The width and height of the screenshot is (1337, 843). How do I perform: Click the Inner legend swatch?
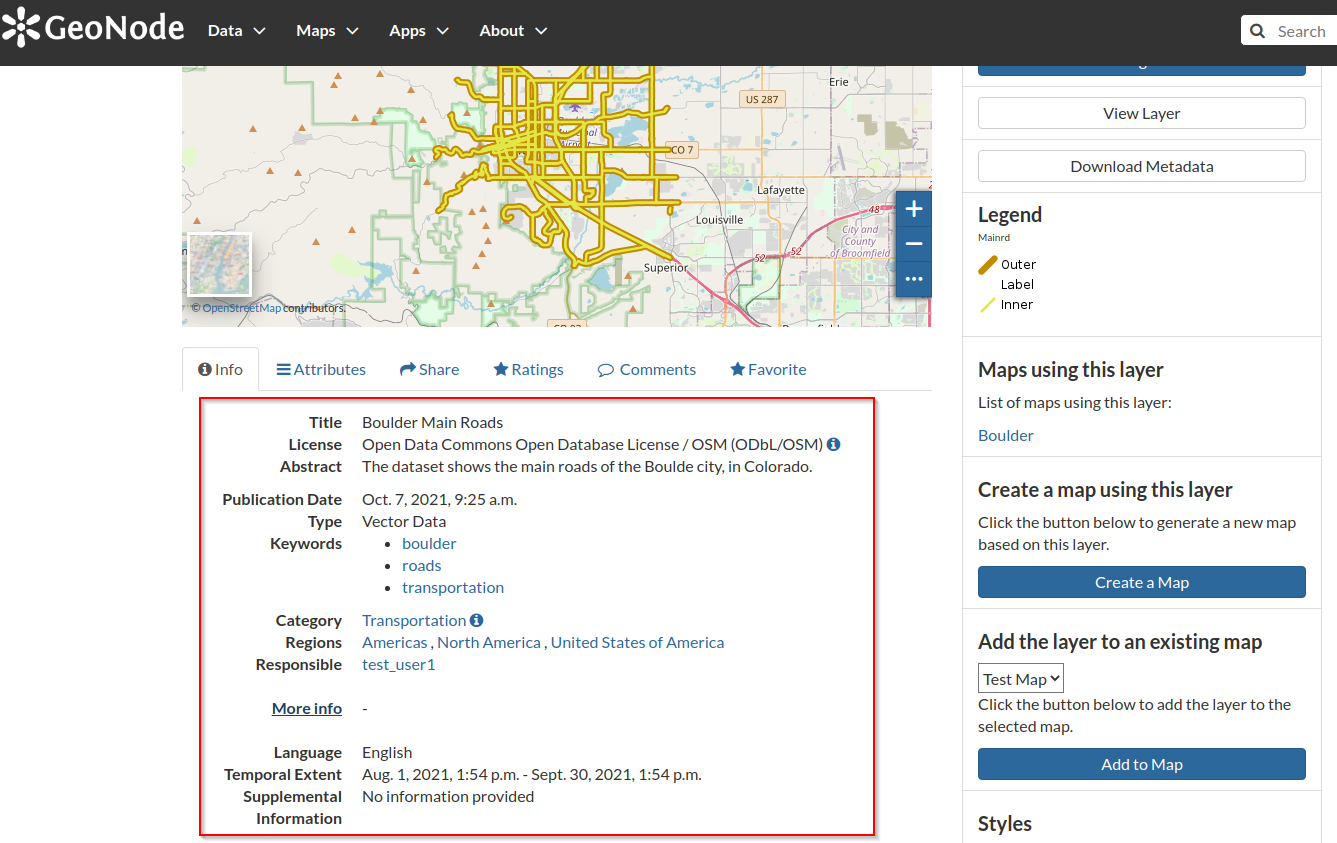point(988,305)
